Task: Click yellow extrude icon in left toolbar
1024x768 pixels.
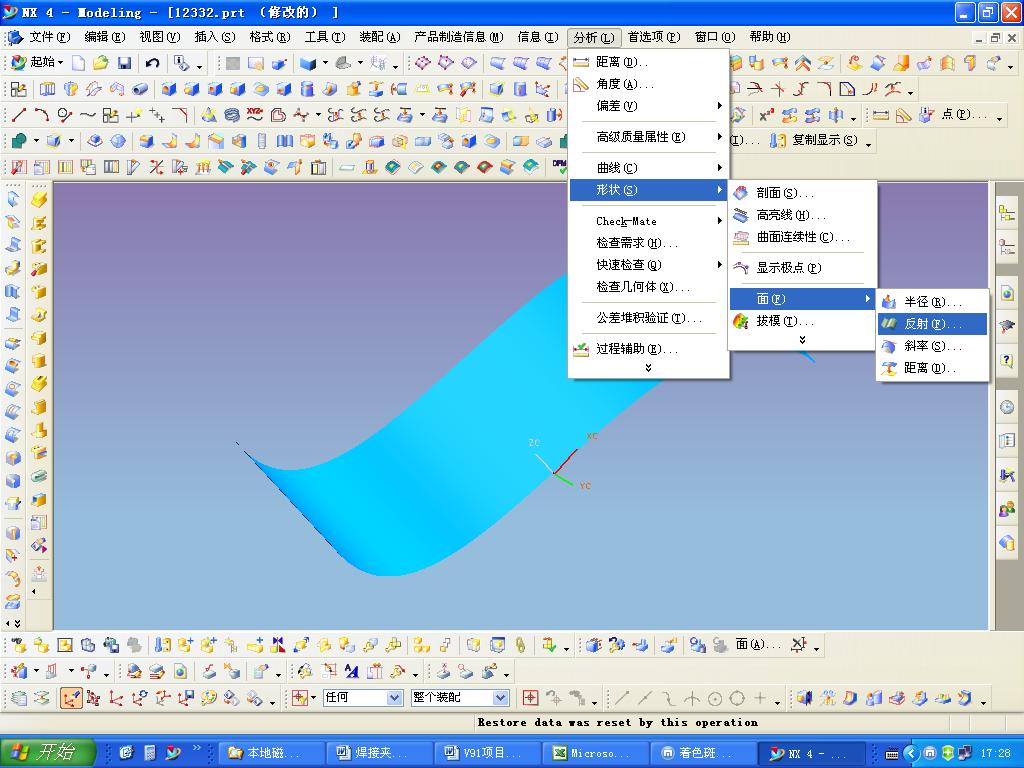Action: tap(39, 199)
